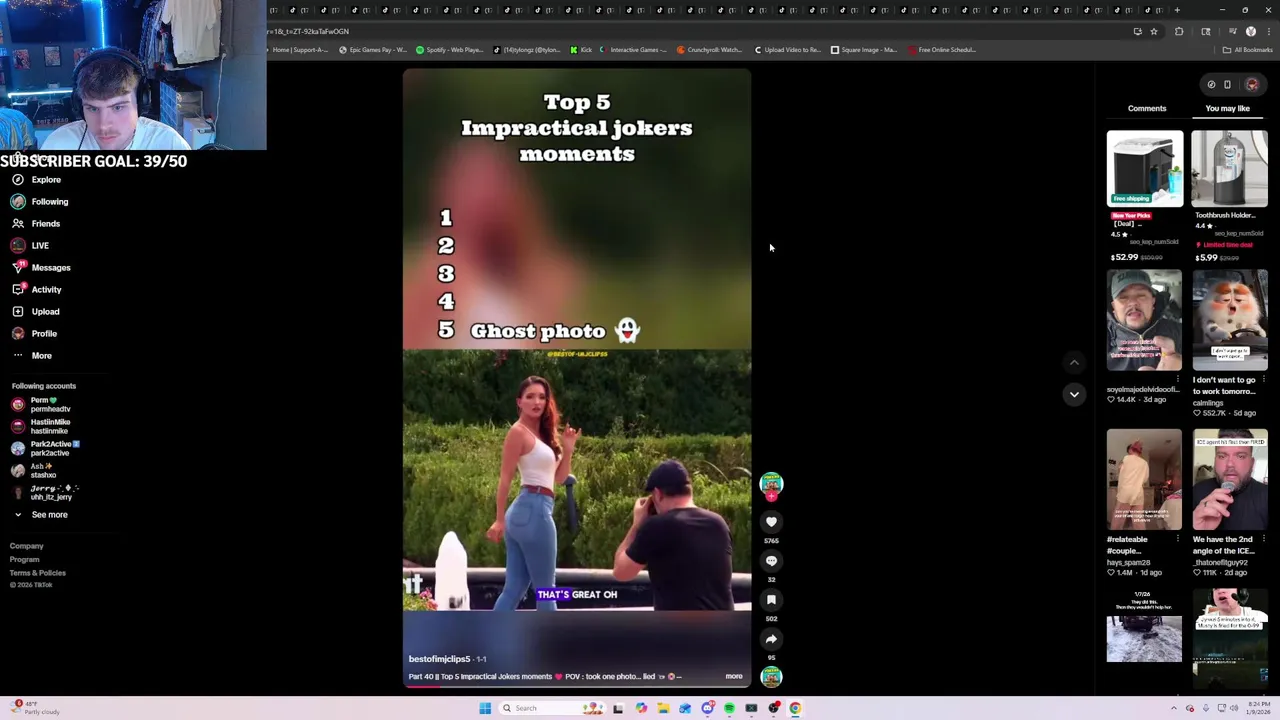Screen dimensions: 1280x720
Task: Follow bestofimjclips via the plus badge
Action: (771, 496)
